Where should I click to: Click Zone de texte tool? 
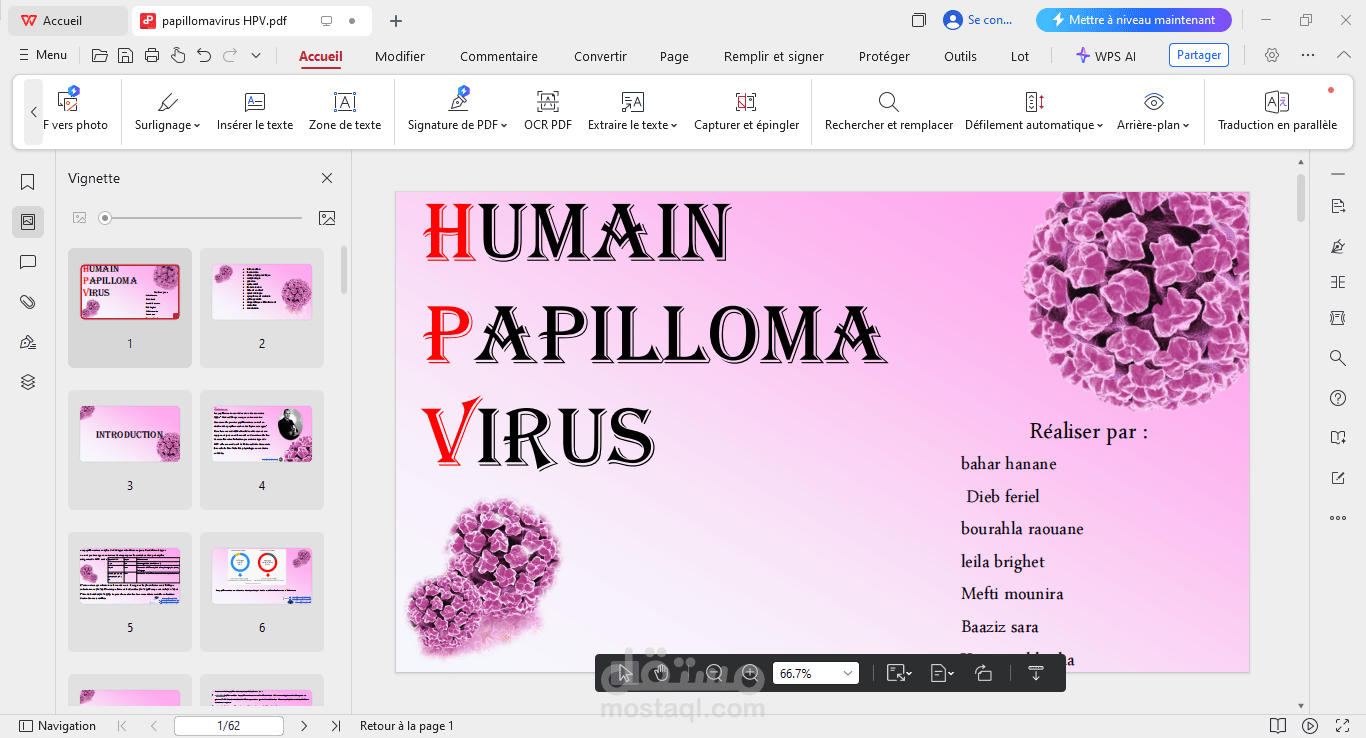[345, 111]
